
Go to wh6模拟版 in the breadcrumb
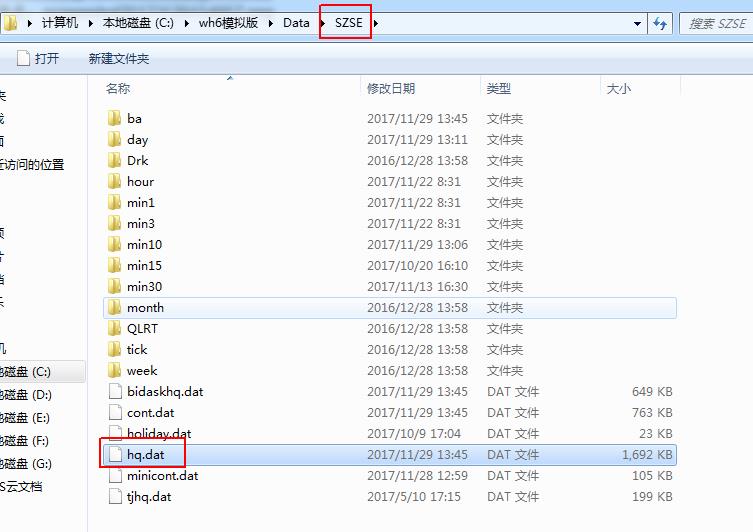pyautogui.click(x=229, y=23)
